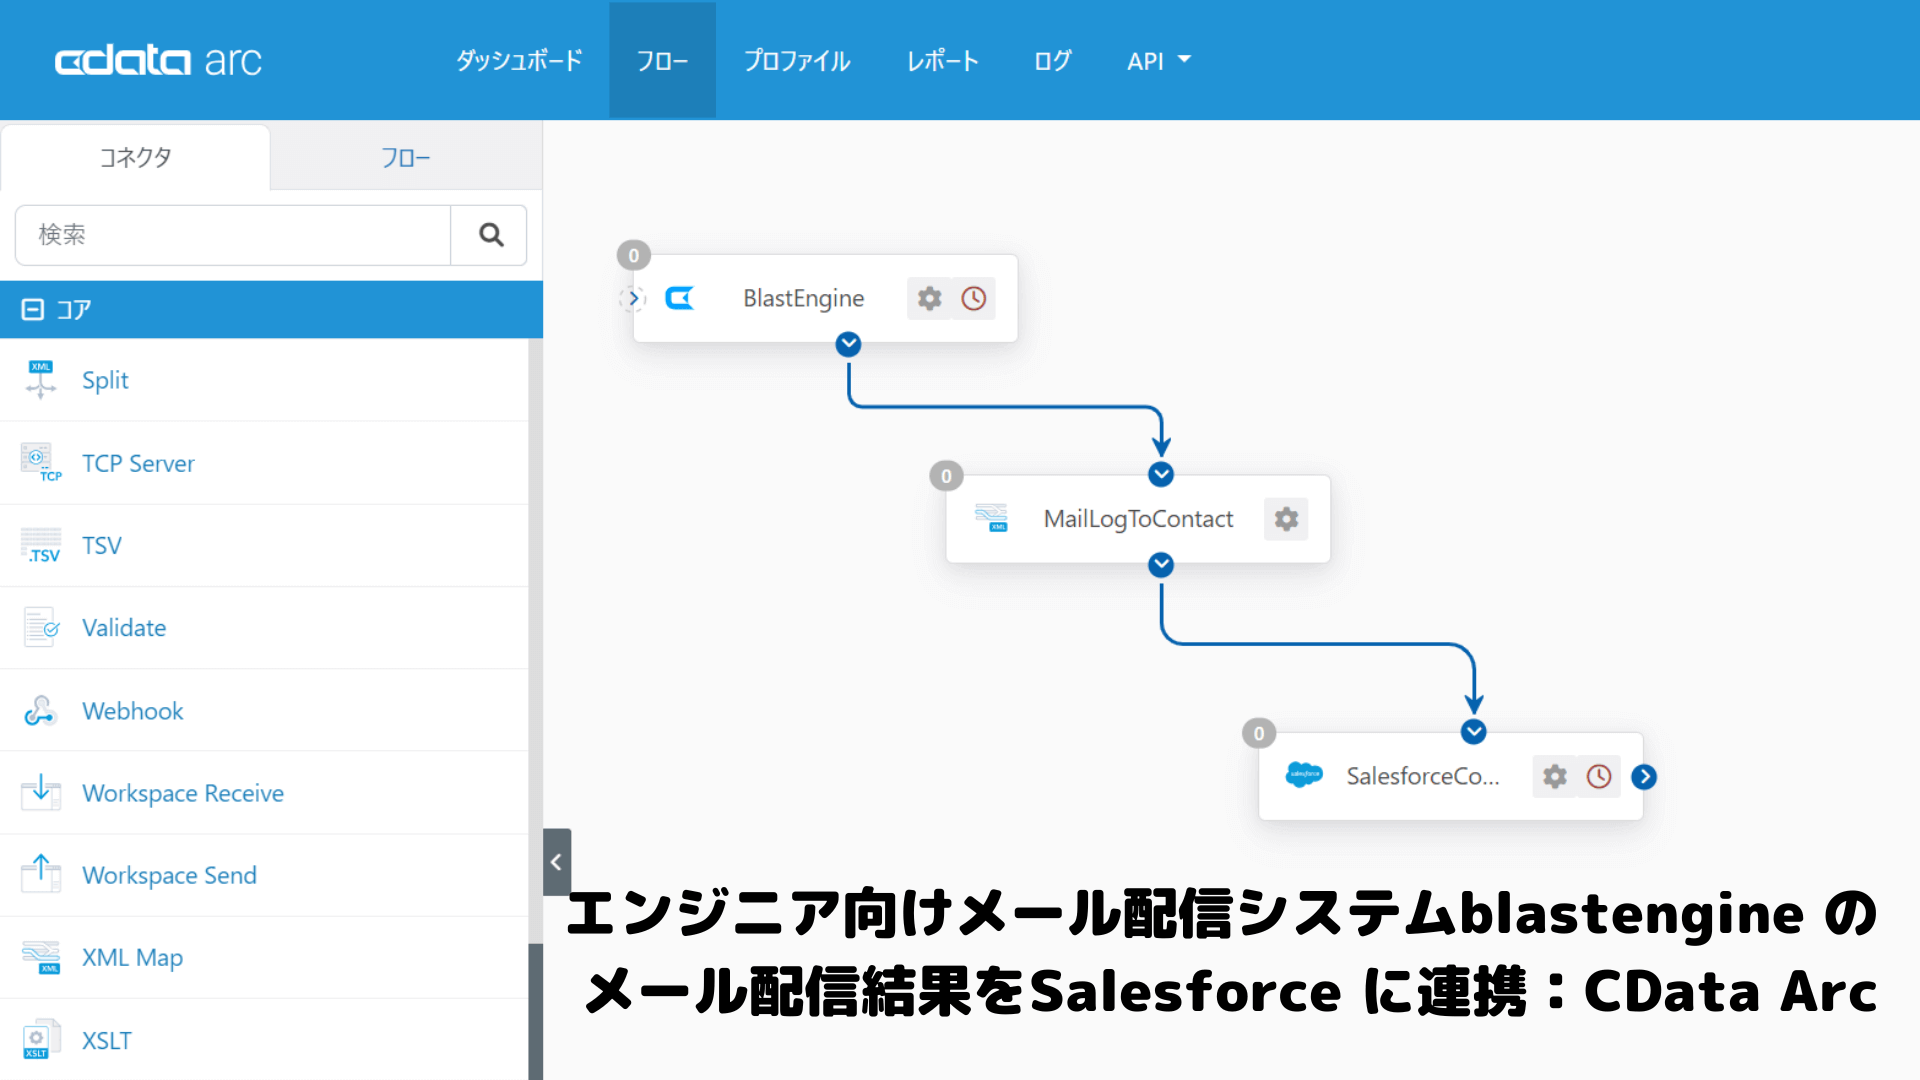Click Salesforce node message count badge
Image resolution: width=1920 pixels, height=1080 pixels.
pyautogui.click(x=1259, y=734)
